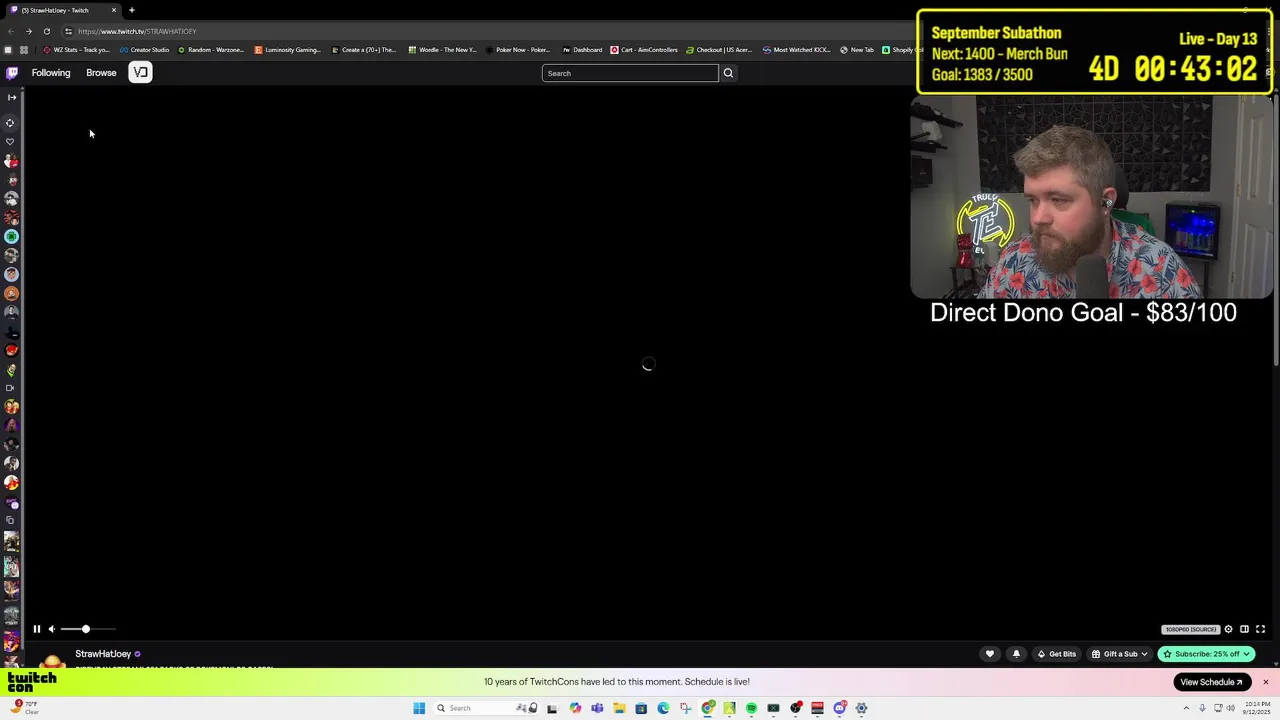Image resolution: width=1280 pixels, height=720 pixels.
Task: Click the magnifier search button
Action: click(x=728, y=73)
